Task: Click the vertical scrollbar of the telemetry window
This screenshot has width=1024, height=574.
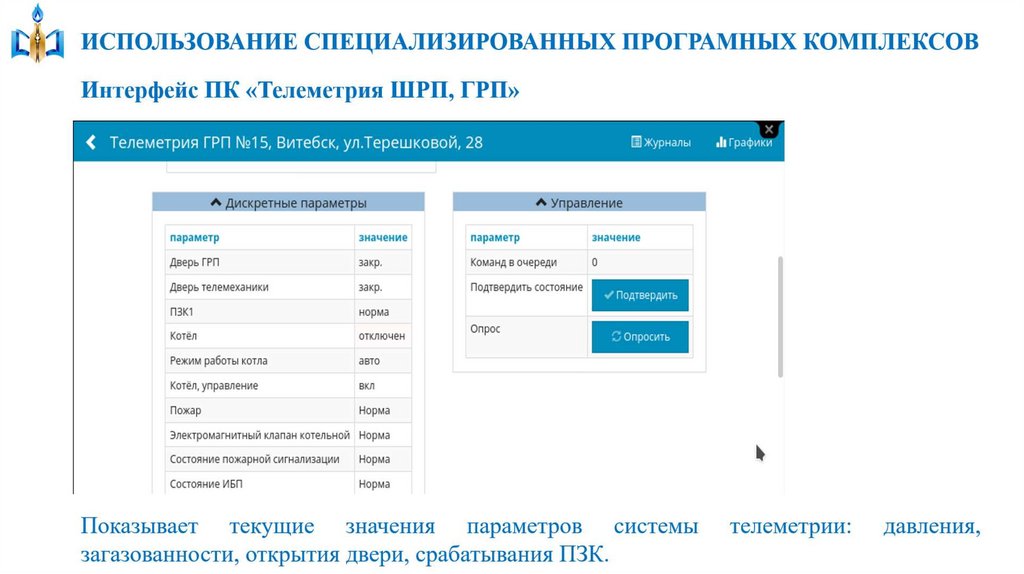Action: pyautogui.click(x=780, y=317)
